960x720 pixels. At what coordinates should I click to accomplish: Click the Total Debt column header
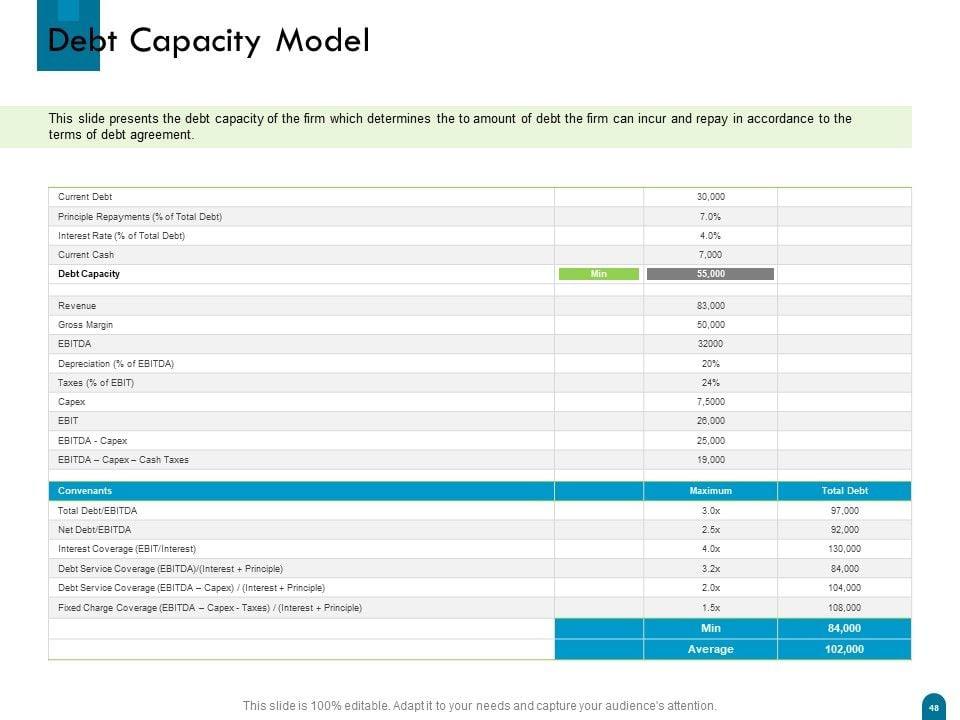844,491
